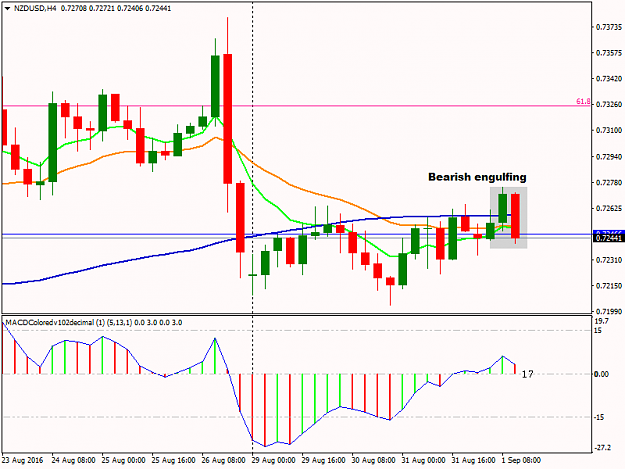Select the vertical dashed period separator line
Image resolution: width=625 pixels, height=469 pixels.
[x=252, y=227]
